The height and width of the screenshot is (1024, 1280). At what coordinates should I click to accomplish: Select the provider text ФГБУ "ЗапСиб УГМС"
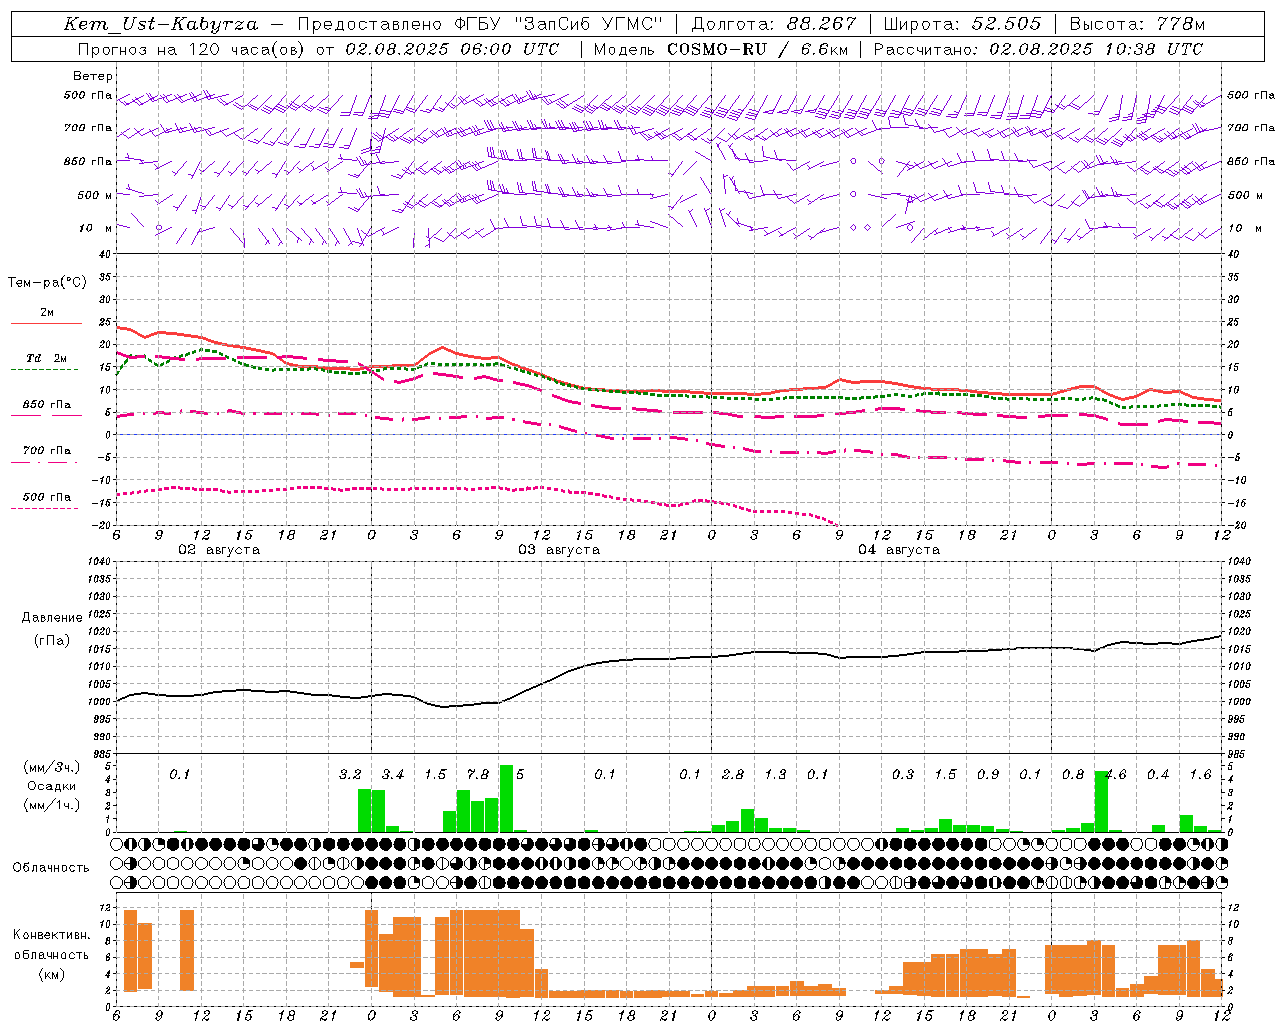[x=560, y=24]
